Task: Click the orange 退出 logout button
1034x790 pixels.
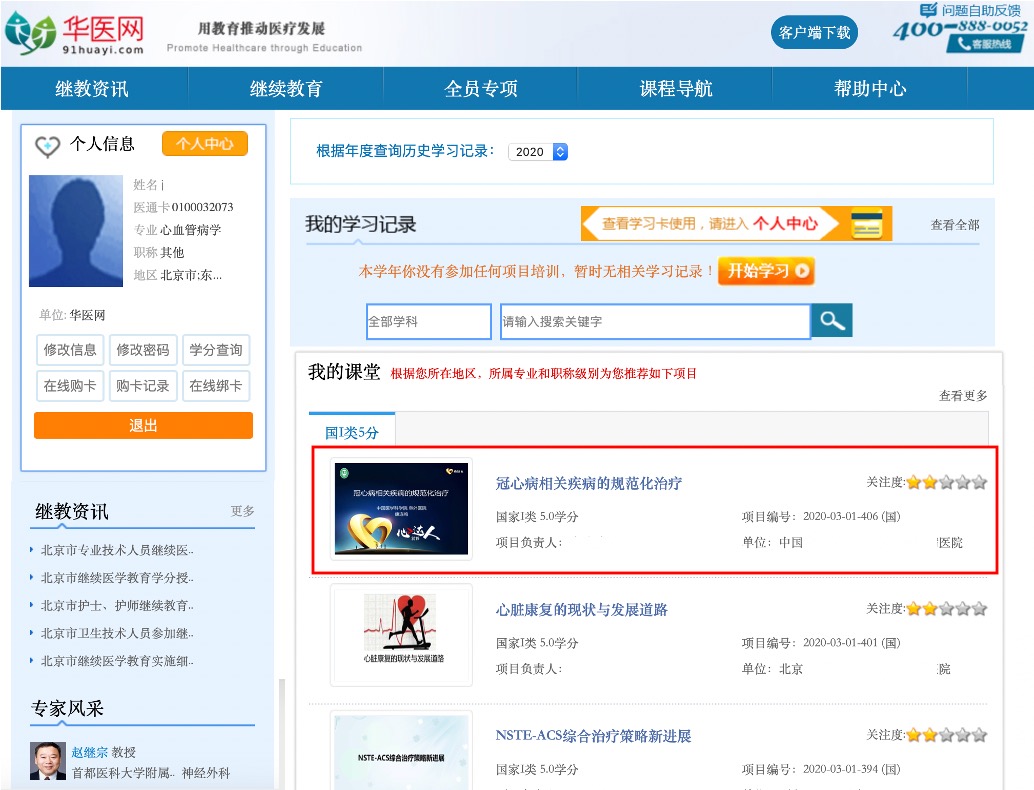Action: tap(143, 426)
